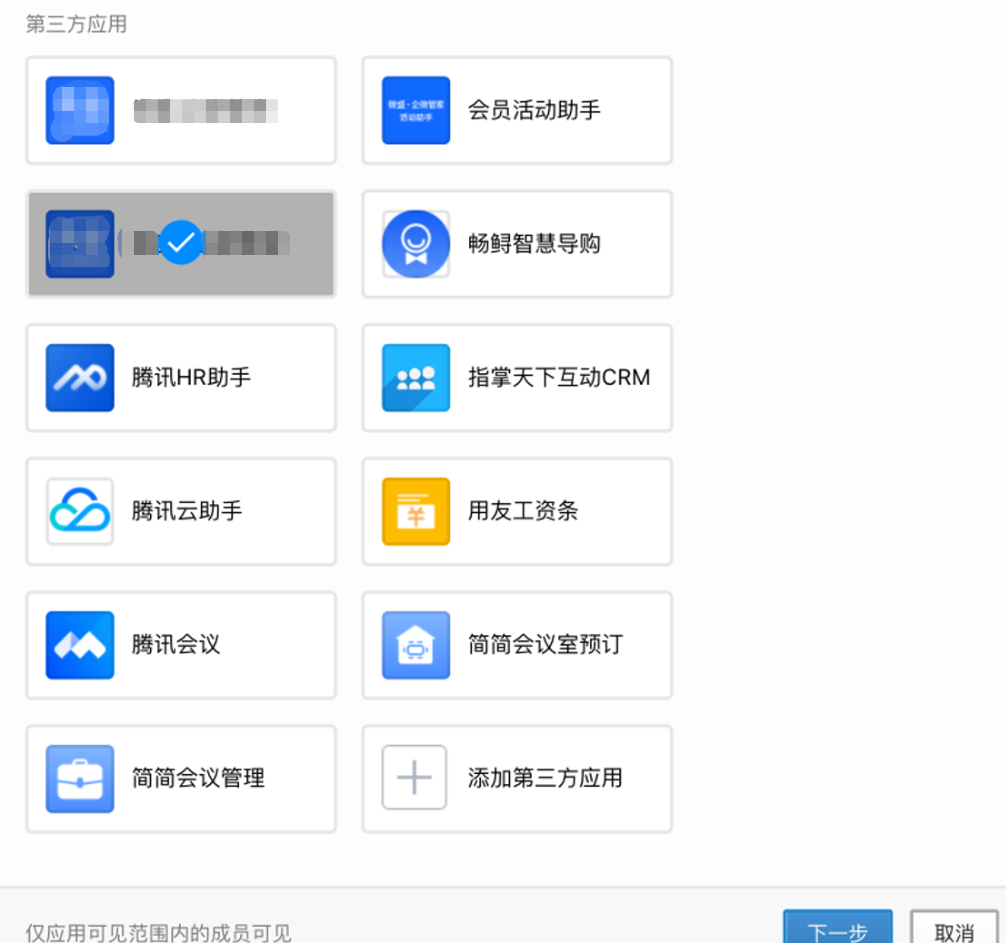Click the 畅鲟智慧导购 round icon

(x=416, y=244)
